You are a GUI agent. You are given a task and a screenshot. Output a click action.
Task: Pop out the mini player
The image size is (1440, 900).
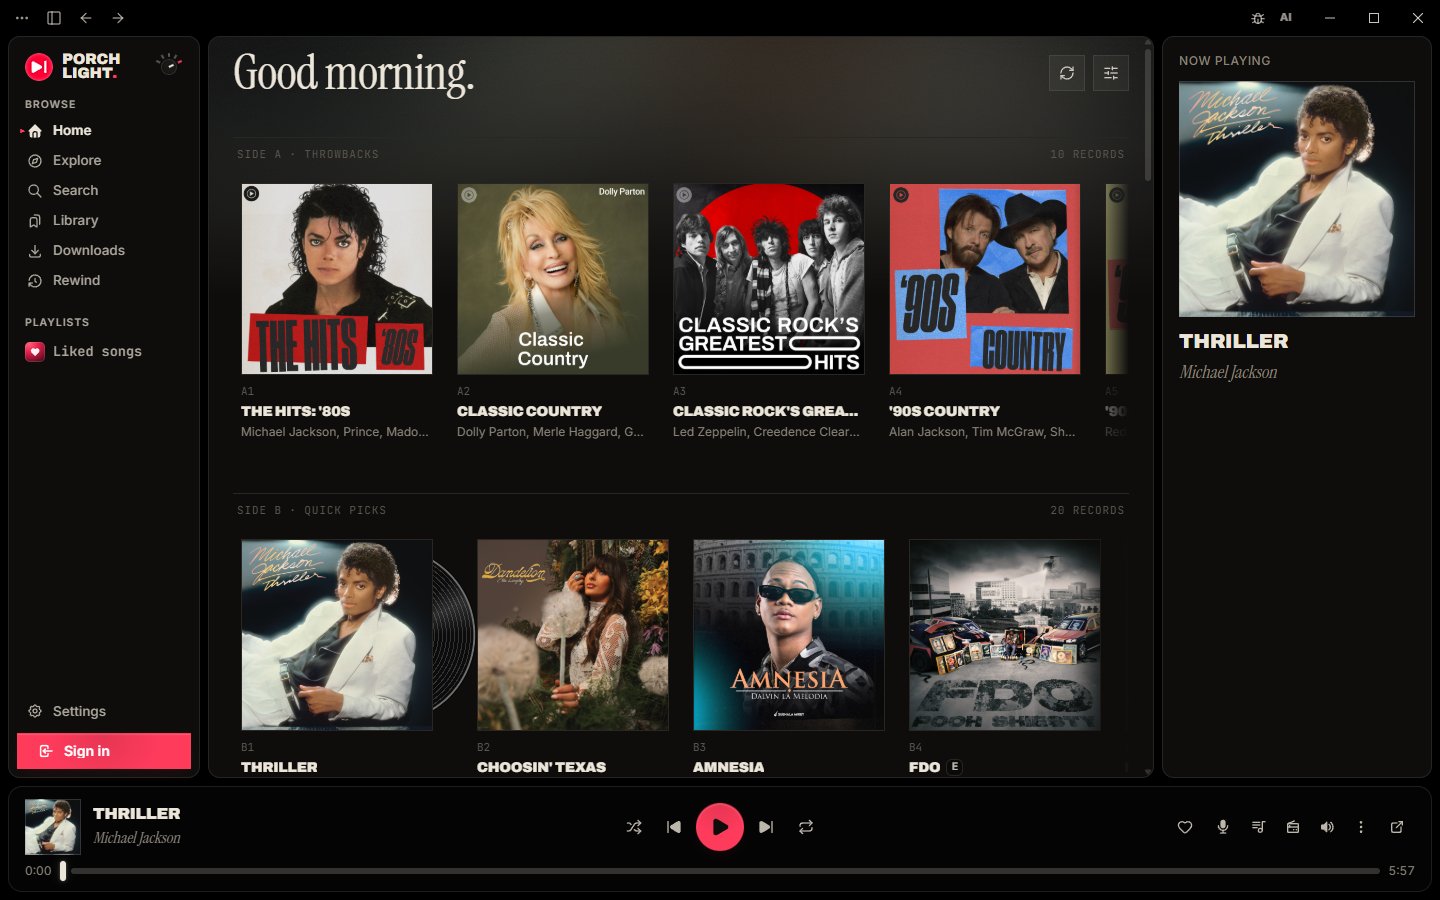pyautogui.click(x=1397, y=827)
